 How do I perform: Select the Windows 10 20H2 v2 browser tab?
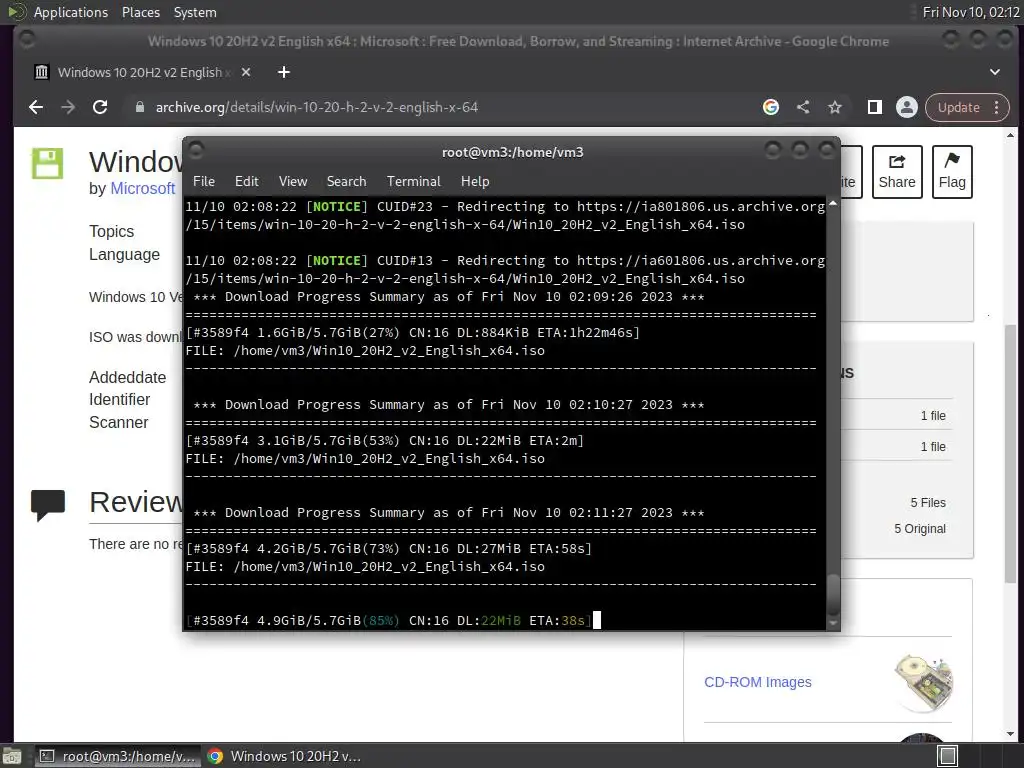pyautogui.click(x=140, y=72)
